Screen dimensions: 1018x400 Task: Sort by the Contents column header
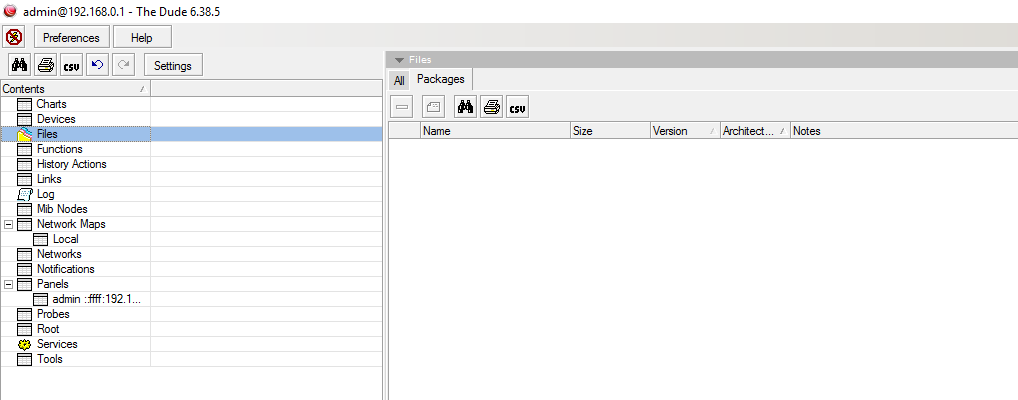pyautogui.click(x=75, y=89)
